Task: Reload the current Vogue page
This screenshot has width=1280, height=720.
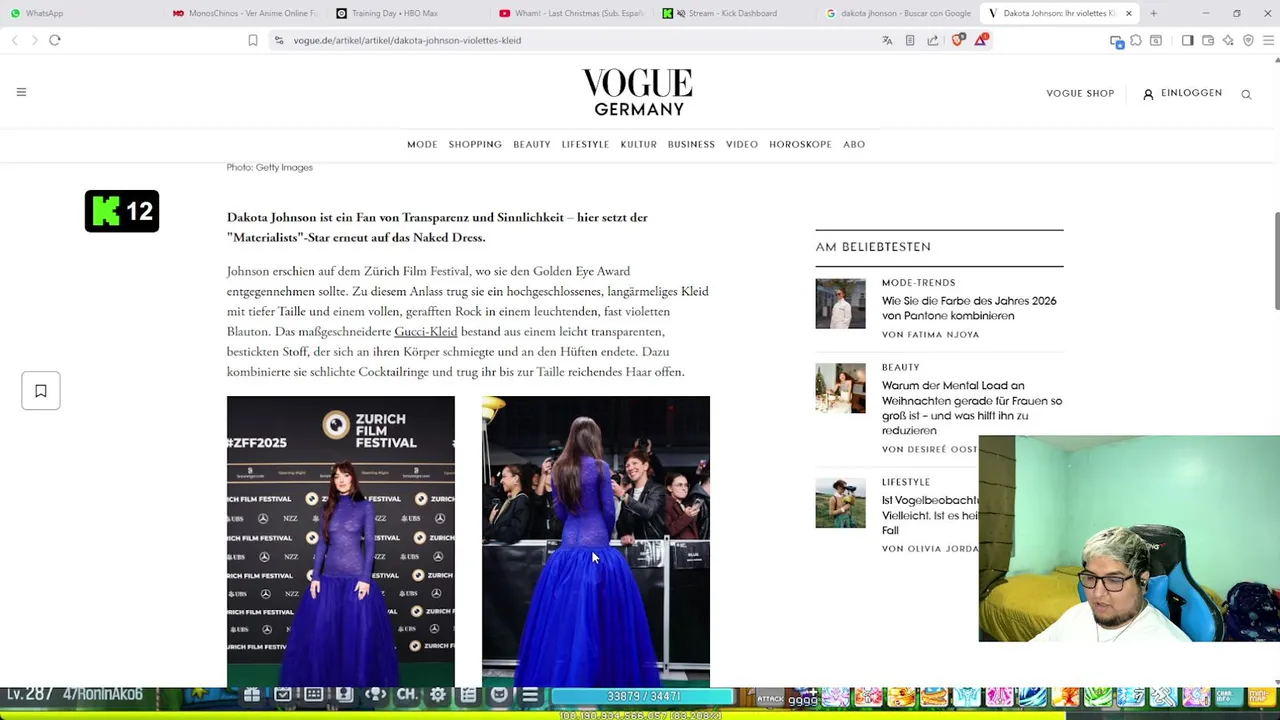Action: pos(55,40)
